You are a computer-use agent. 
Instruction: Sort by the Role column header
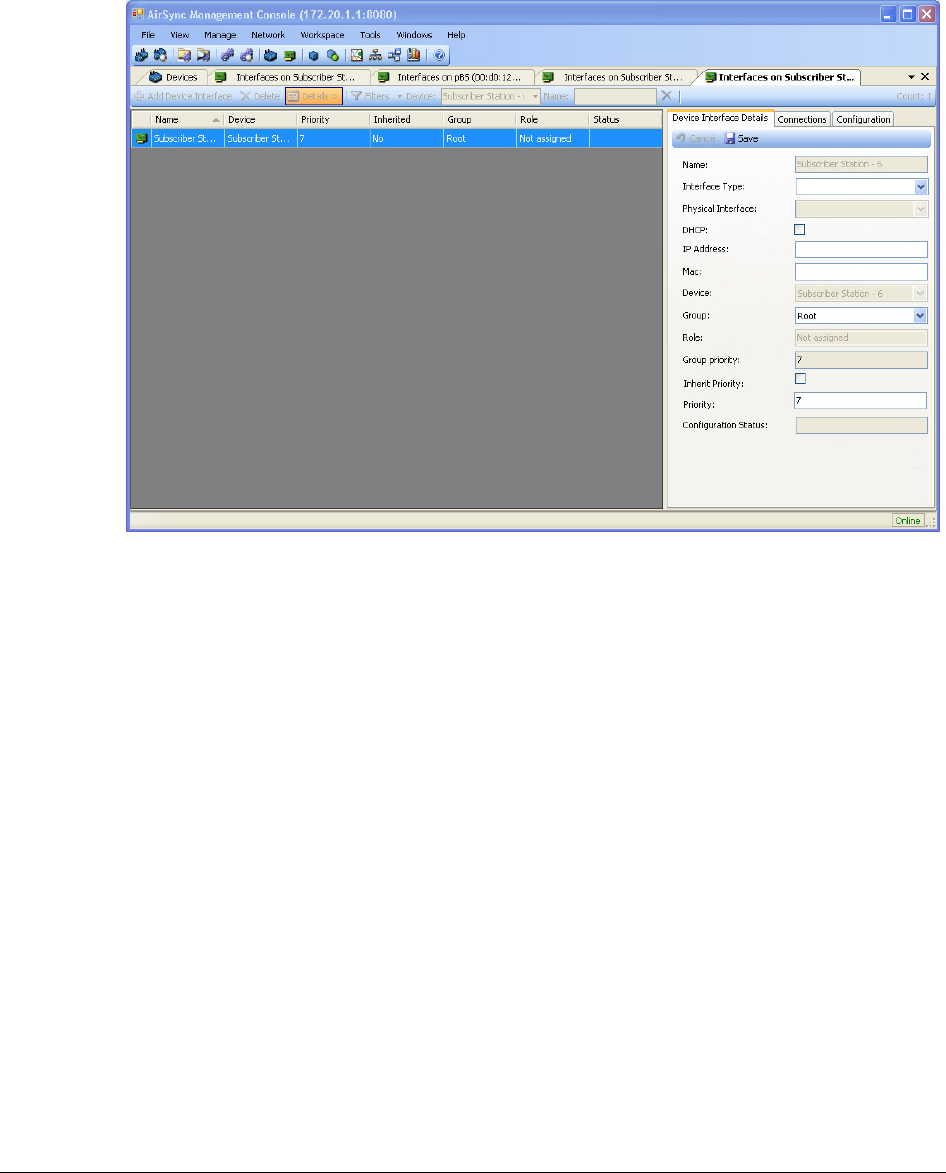coord(553,119)
